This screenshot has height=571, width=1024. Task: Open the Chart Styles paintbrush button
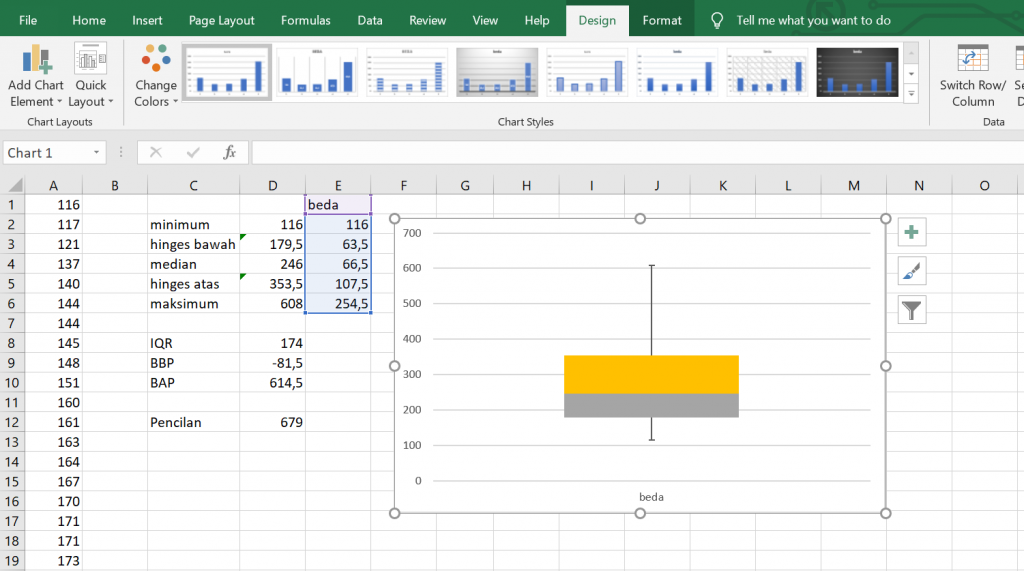912,270
